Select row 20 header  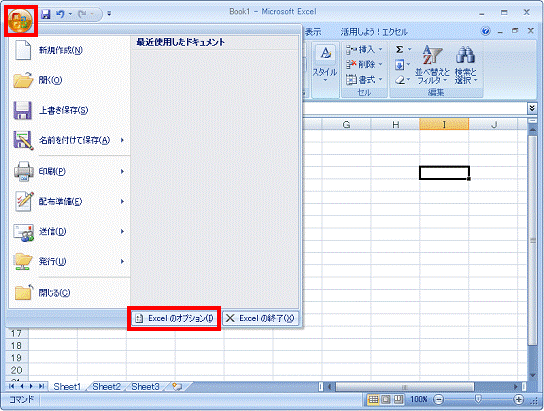(16, 370)
